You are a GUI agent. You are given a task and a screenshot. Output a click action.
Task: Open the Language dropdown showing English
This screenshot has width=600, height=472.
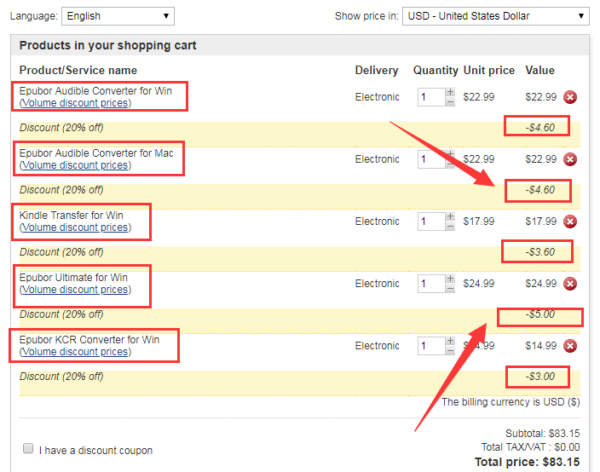click(x=118, y=16)
